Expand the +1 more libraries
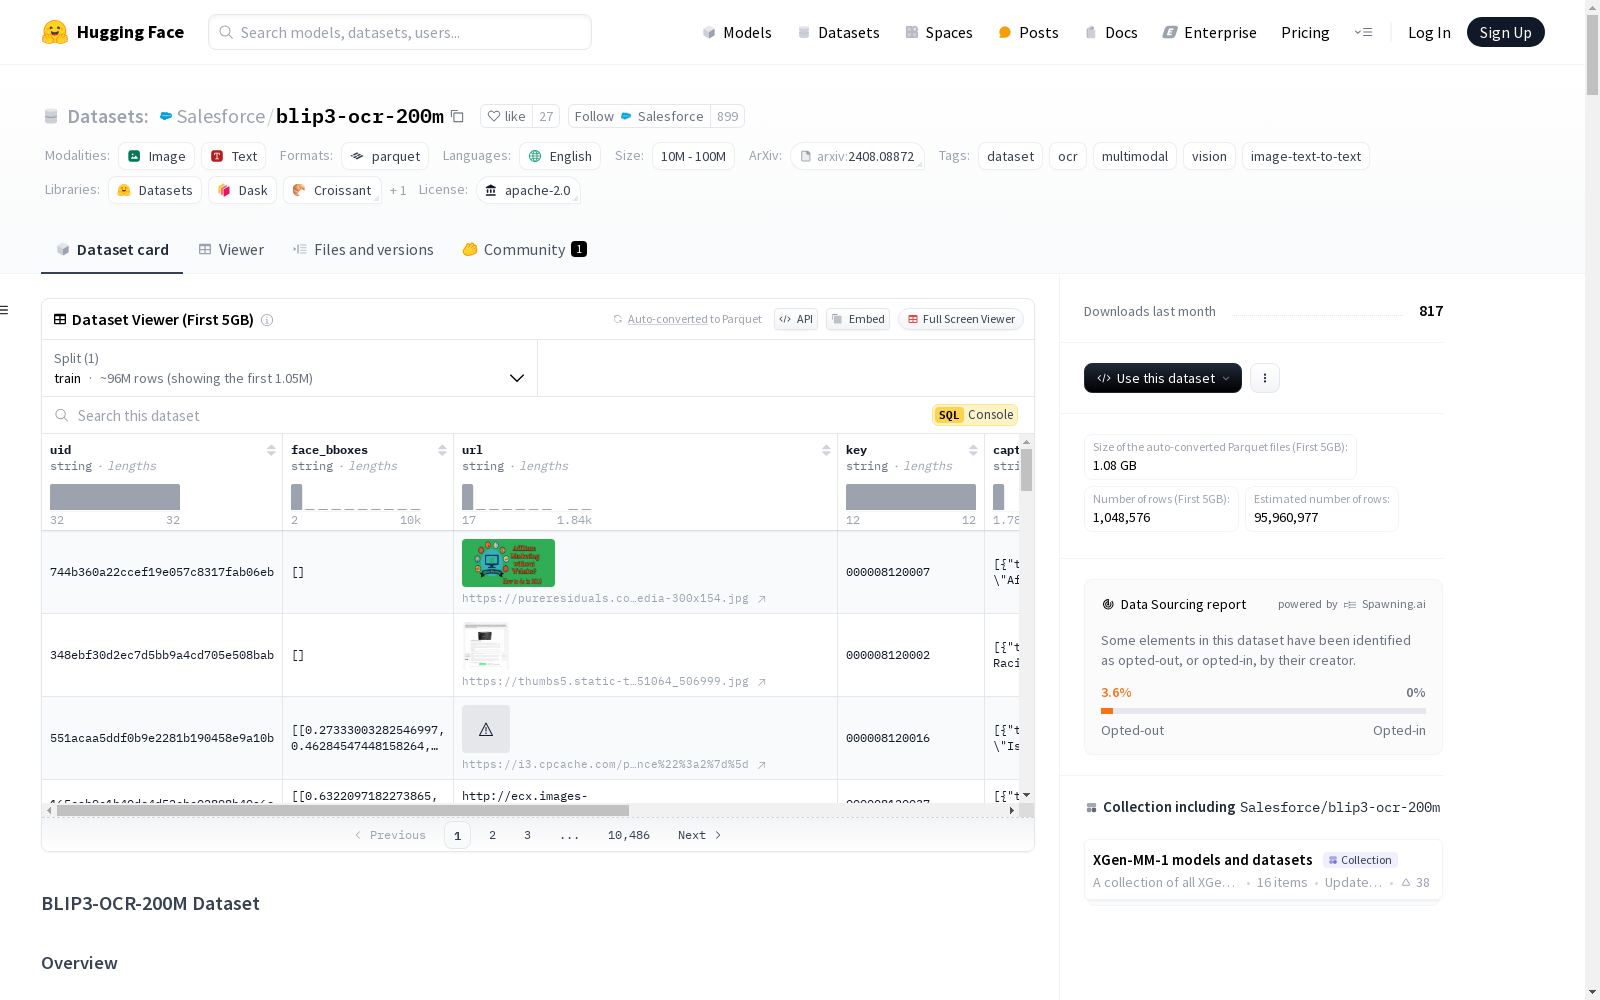Screen dimensions: 1600x1000 (x=398, y=190)
